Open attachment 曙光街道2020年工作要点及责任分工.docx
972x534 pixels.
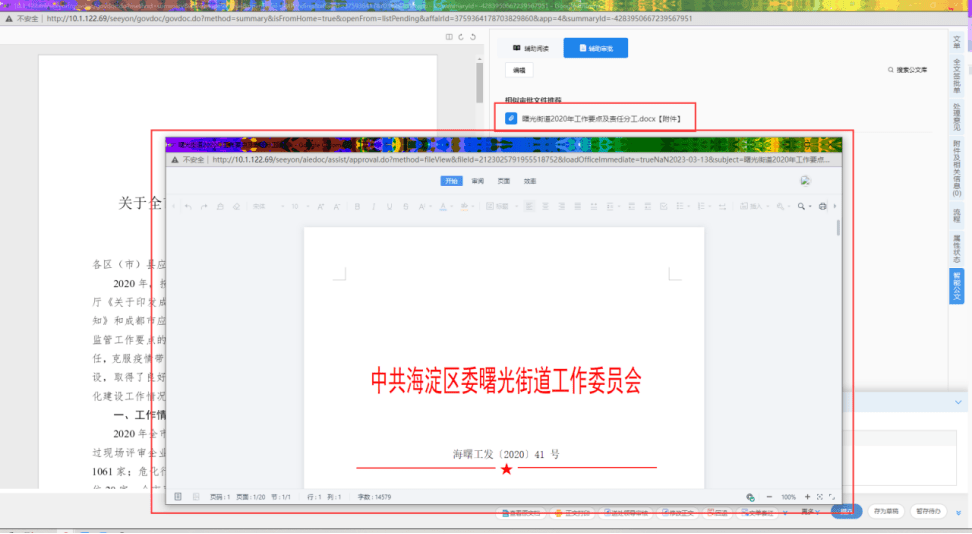click(x=601, y=118)
